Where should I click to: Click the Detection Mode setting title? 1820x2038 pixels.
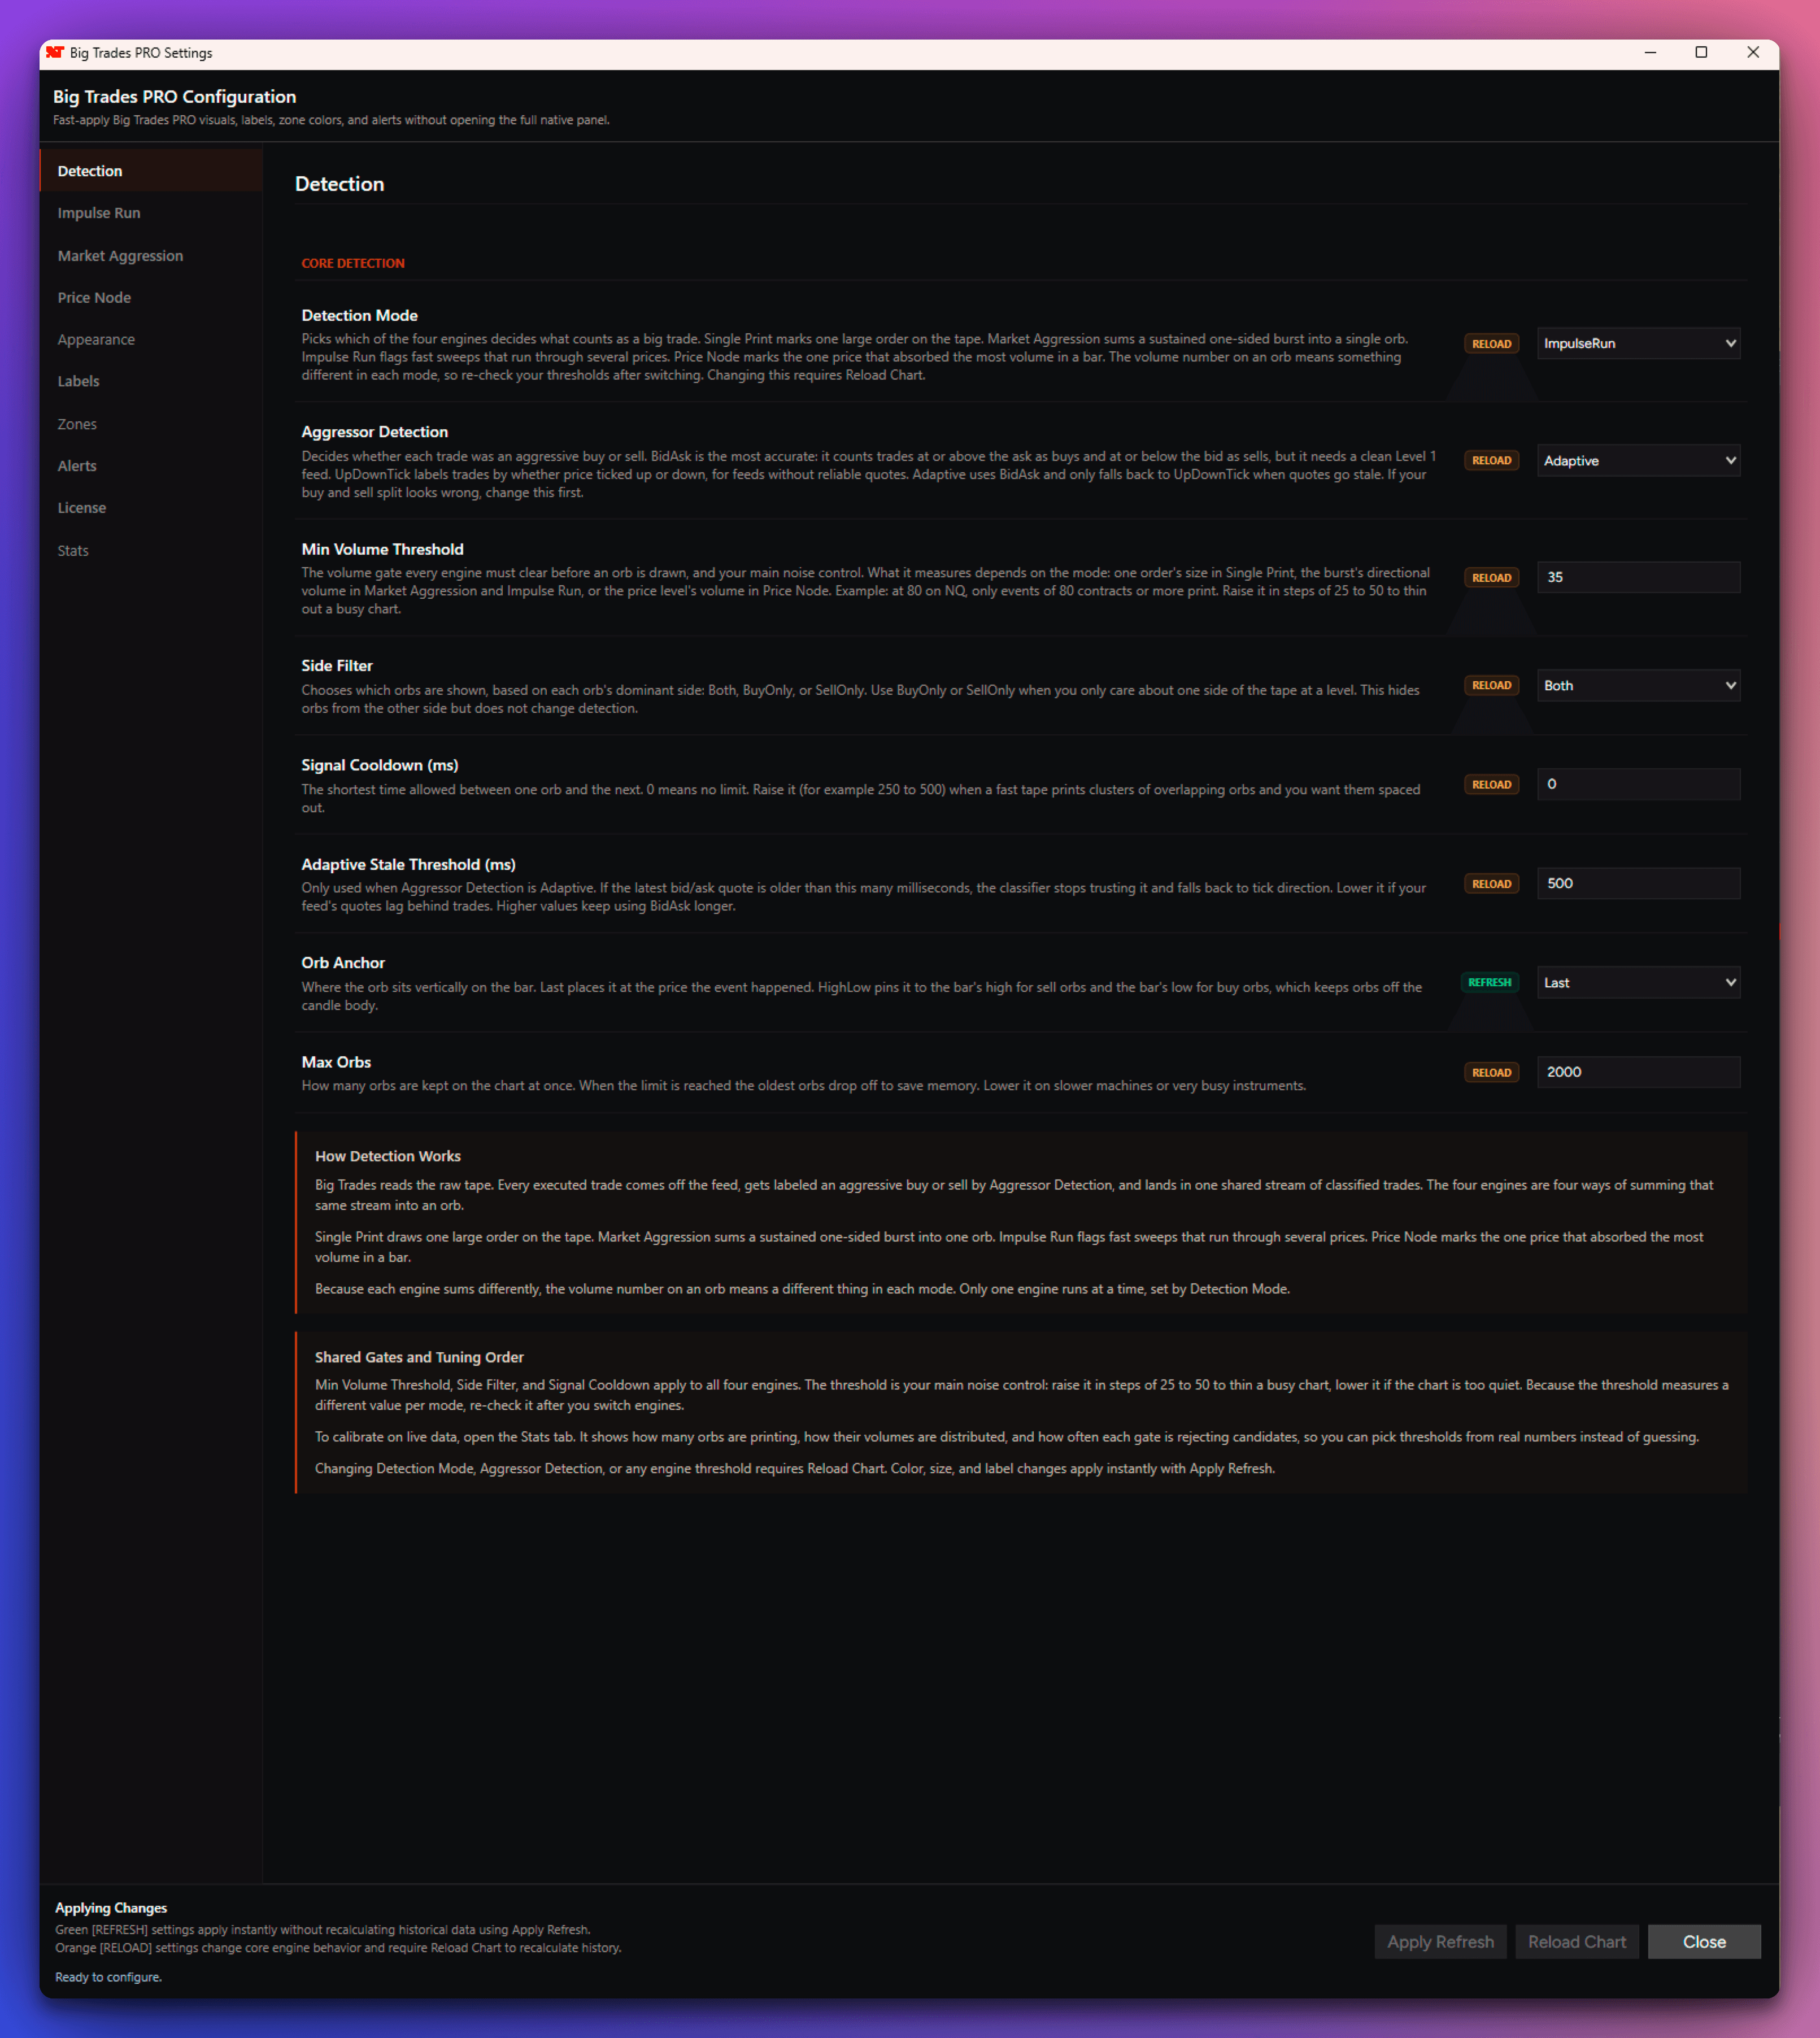click(360, 315)
